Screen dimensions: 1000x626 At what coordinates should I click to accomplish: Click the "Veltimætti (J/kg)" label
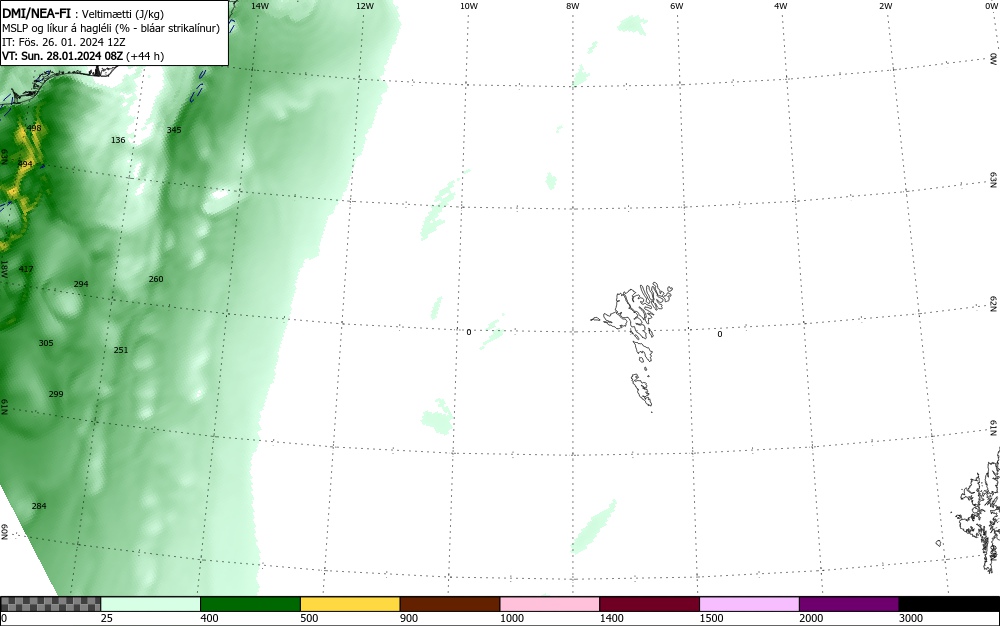pos(123,14)
